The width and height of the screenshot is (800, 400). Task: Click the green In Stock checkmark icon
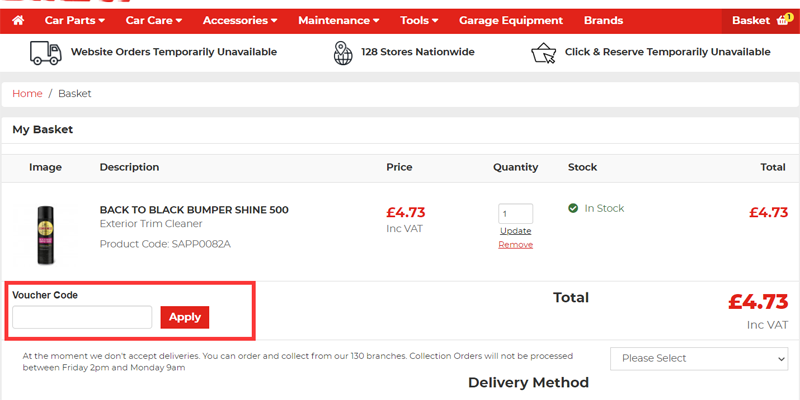click(573, 208)
